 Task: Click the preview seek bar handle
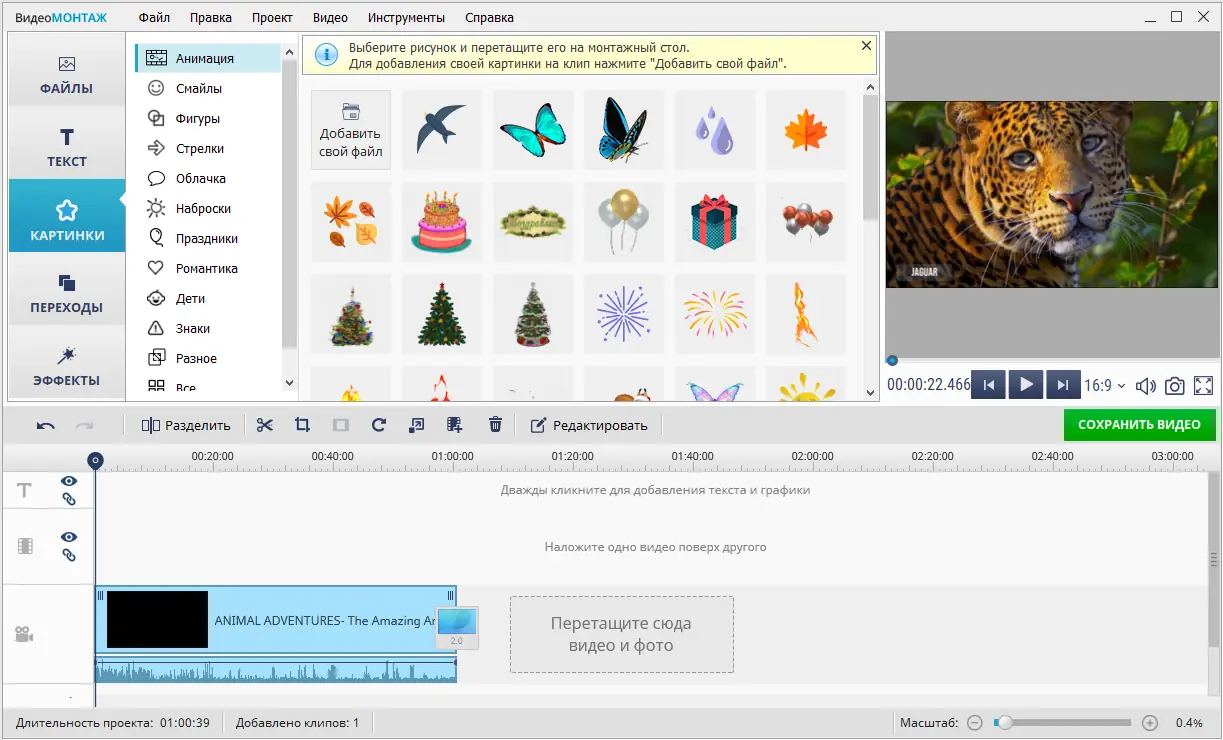tap(892, 361)
